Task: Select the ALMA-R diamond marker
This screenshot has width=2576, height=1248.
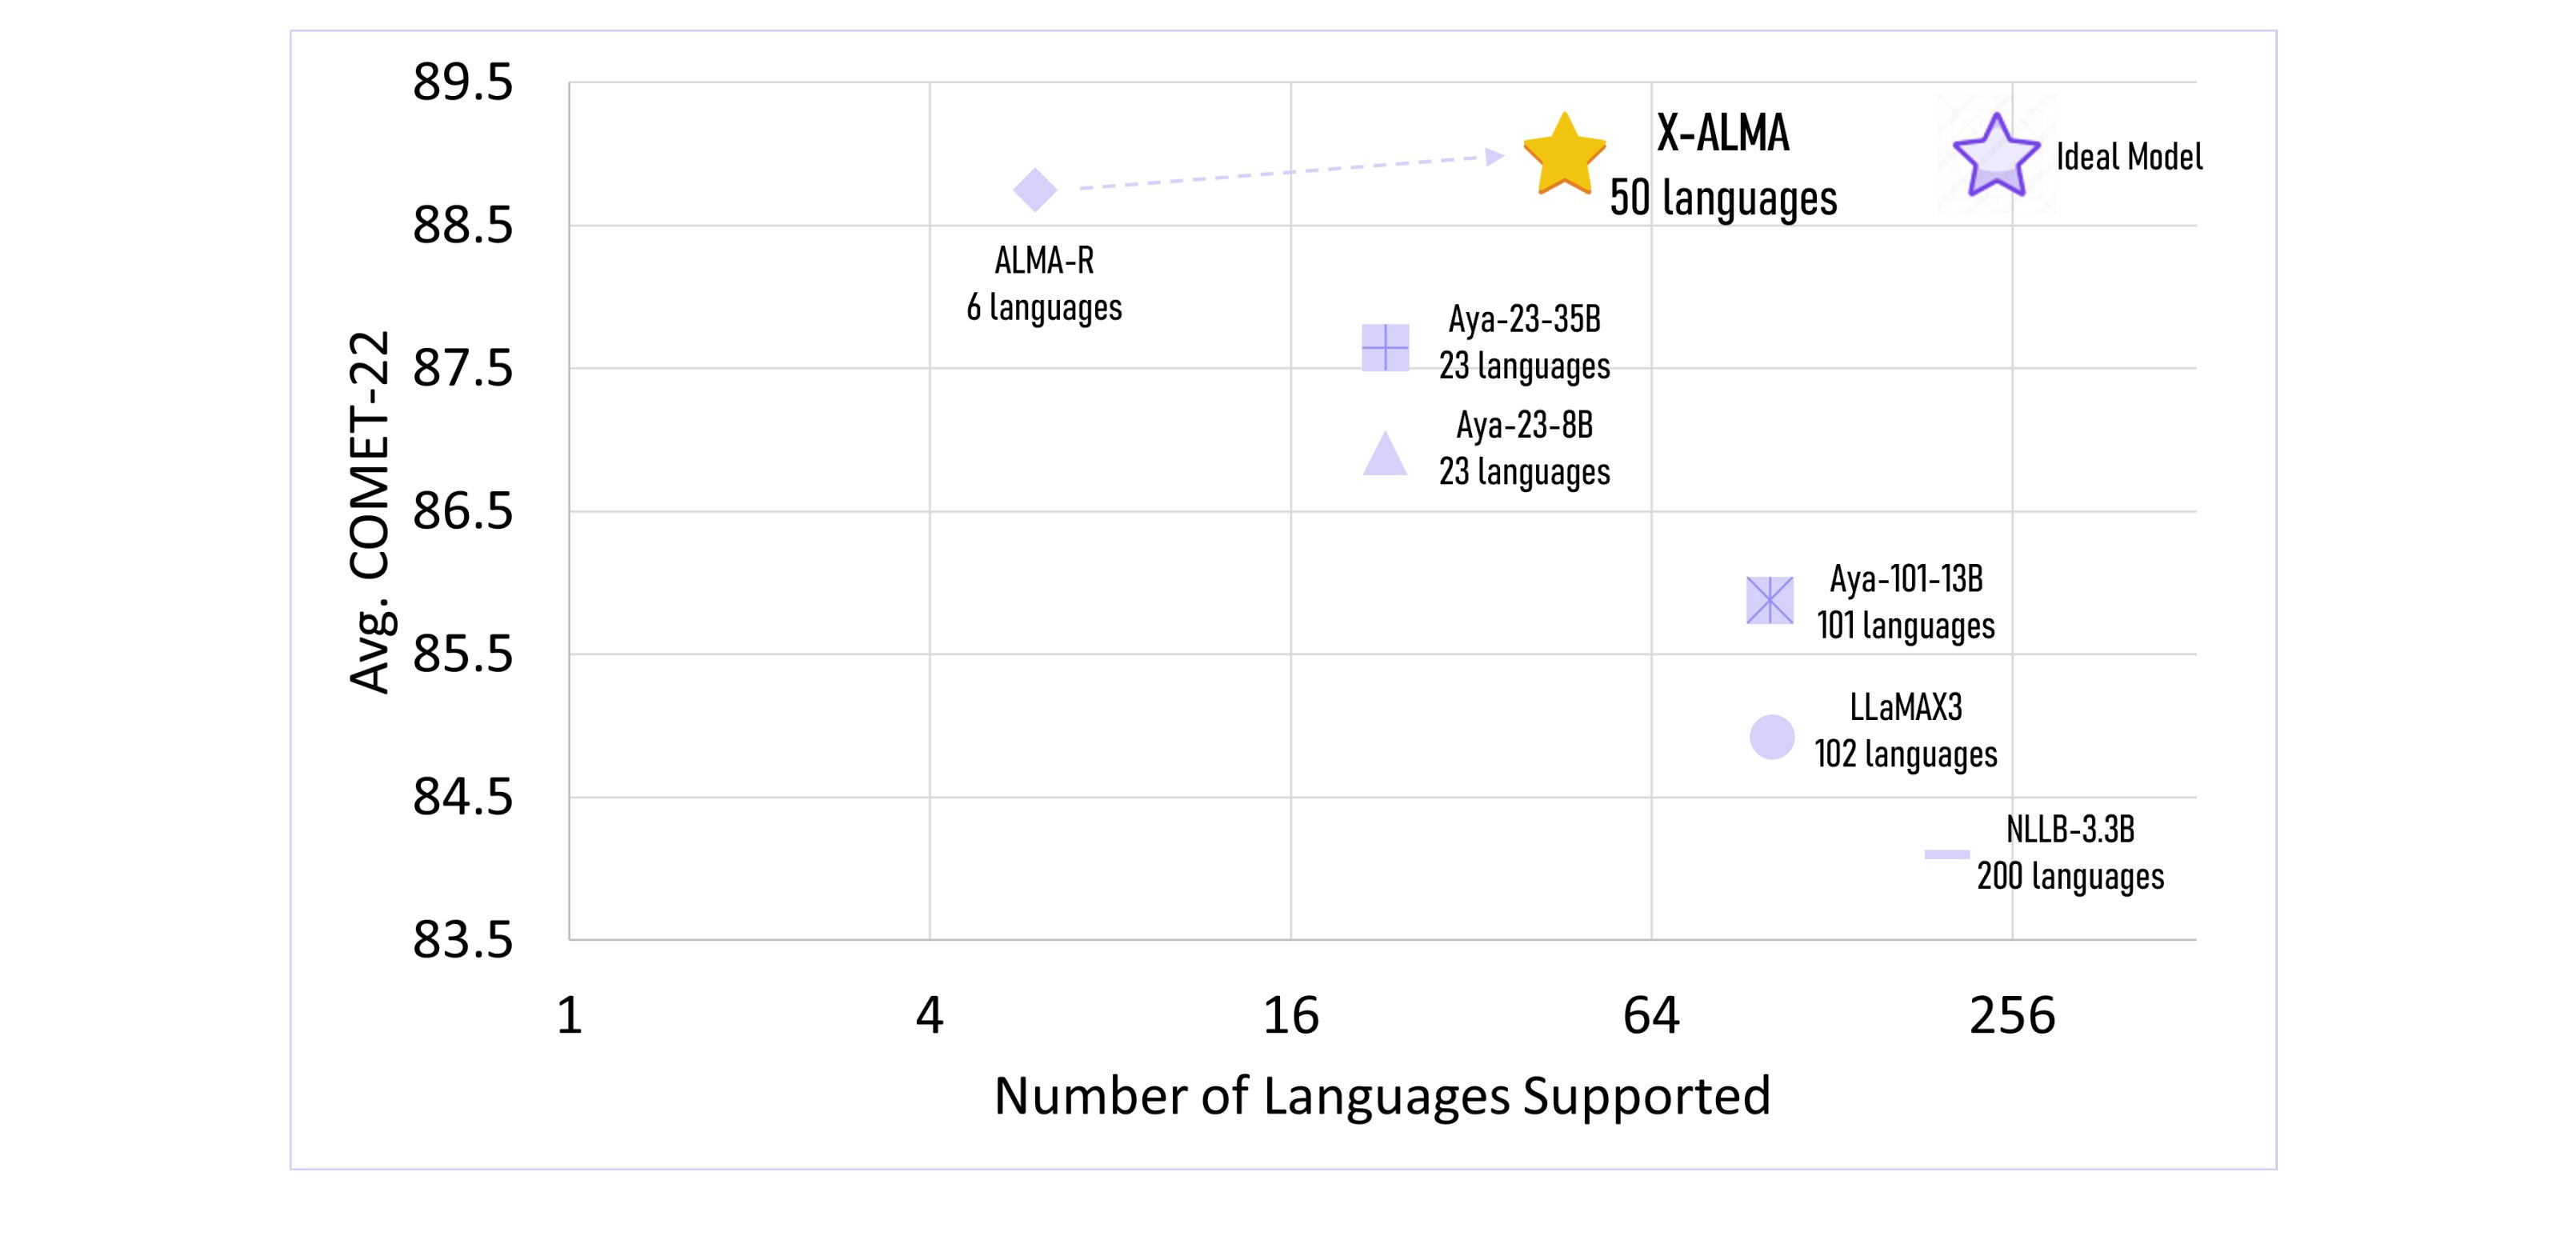Action: pyautogui.click(x=1035, y=189)
